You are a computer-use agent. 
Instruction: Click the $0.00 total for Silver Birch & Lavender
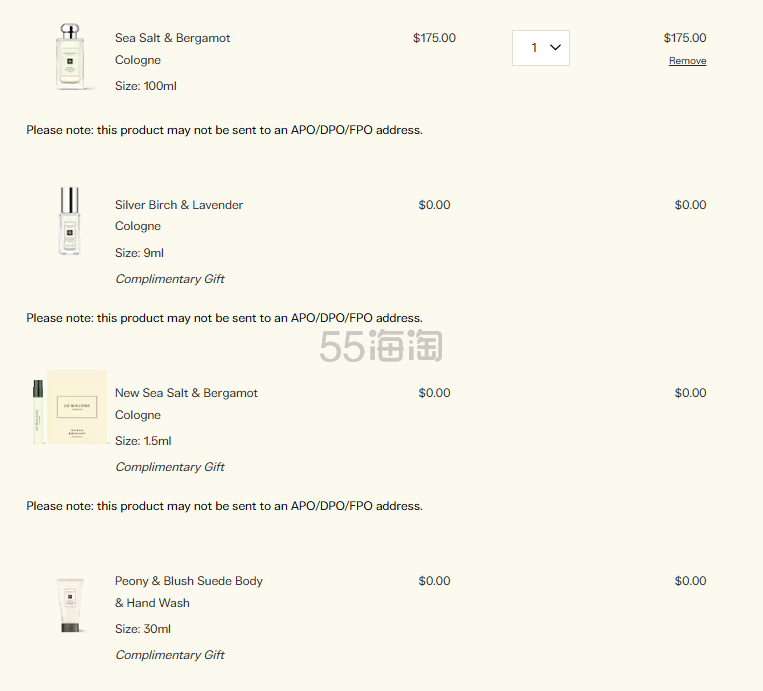coord(690,205)
